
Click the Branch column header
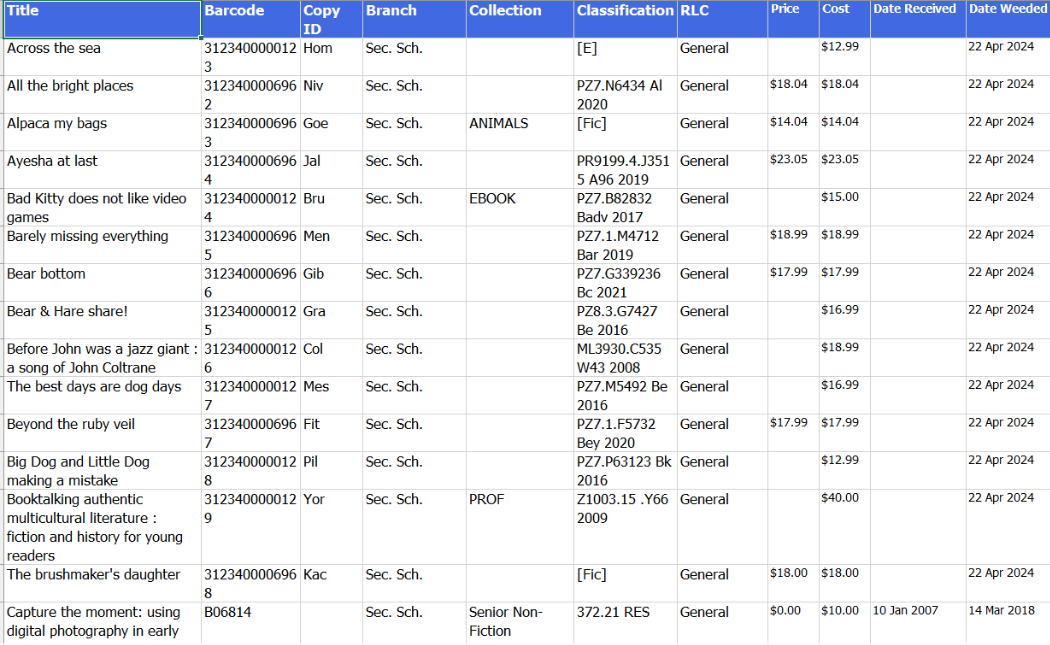pyautogui.click(x=415, y=19)
